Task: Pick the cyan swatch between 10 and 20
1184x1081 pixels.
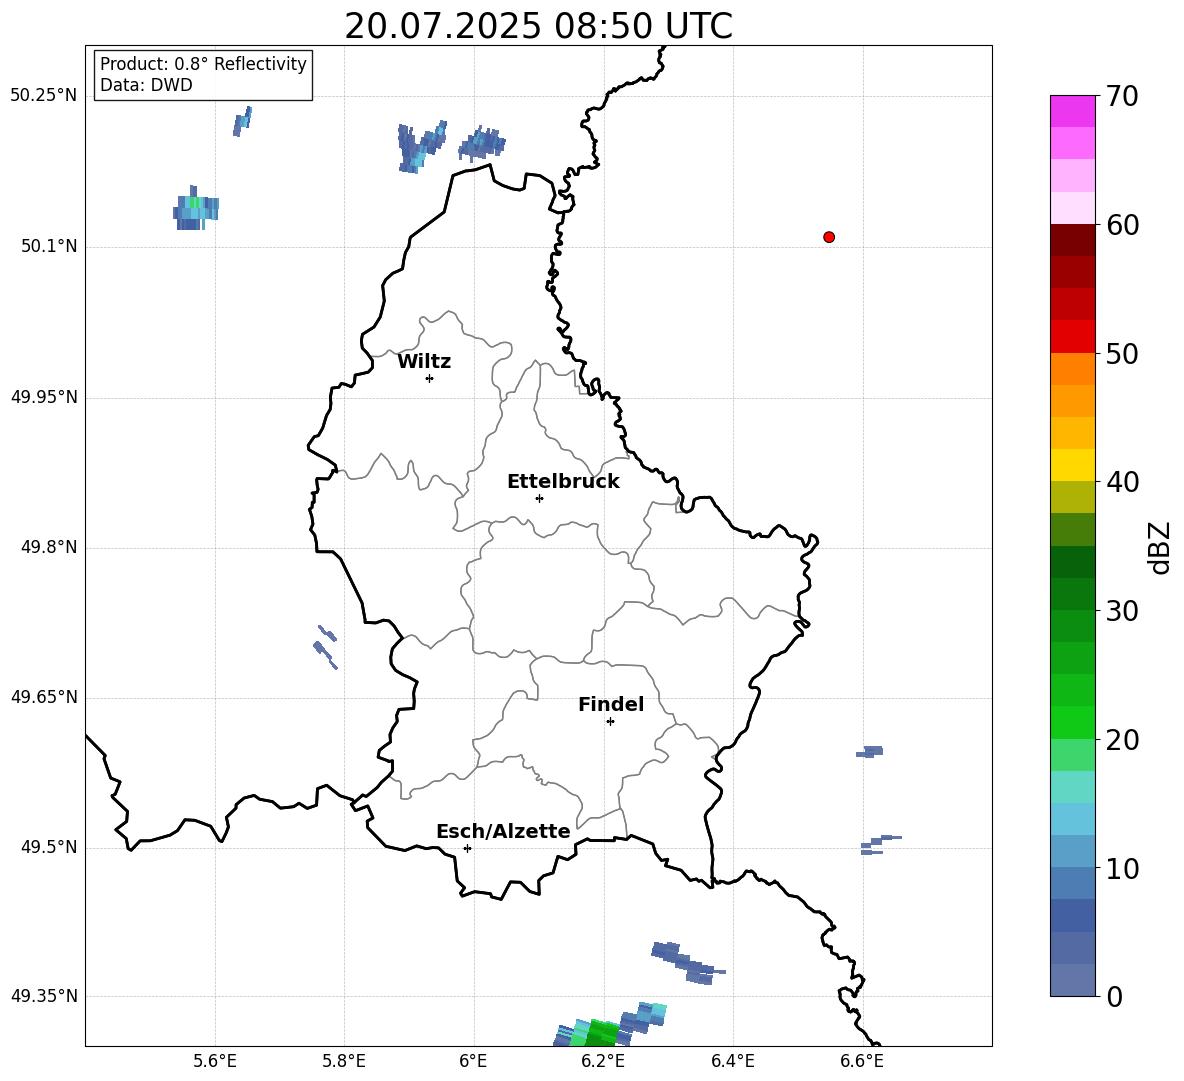Action: [x=1072, y=819]
